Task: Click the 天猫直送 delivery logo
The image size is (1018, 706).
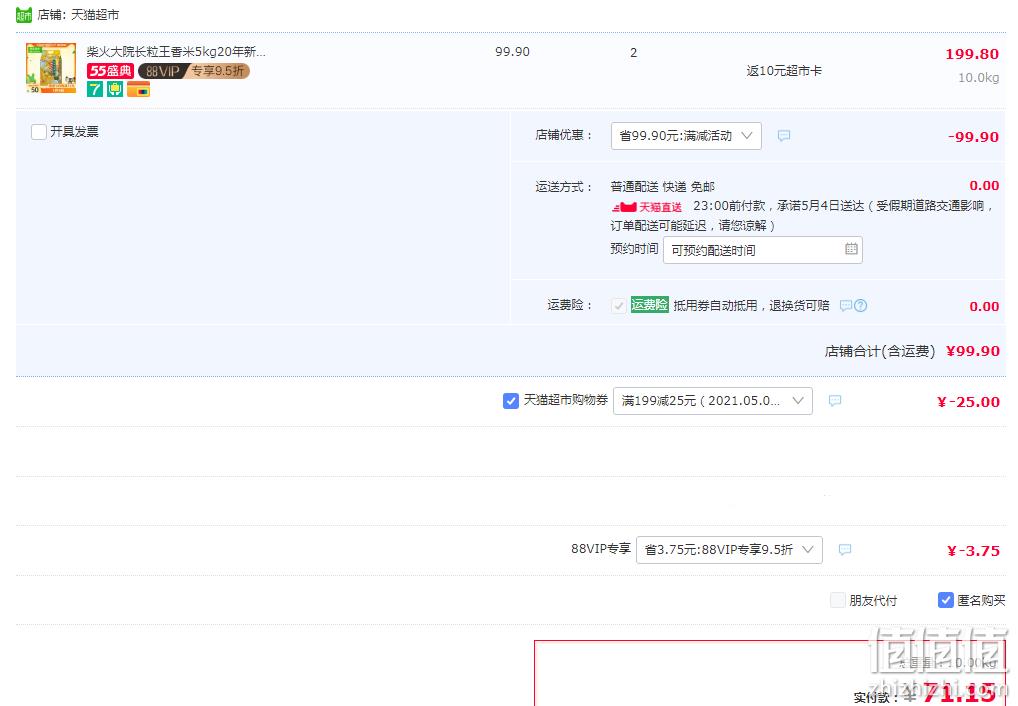Action: coord(647,207)
